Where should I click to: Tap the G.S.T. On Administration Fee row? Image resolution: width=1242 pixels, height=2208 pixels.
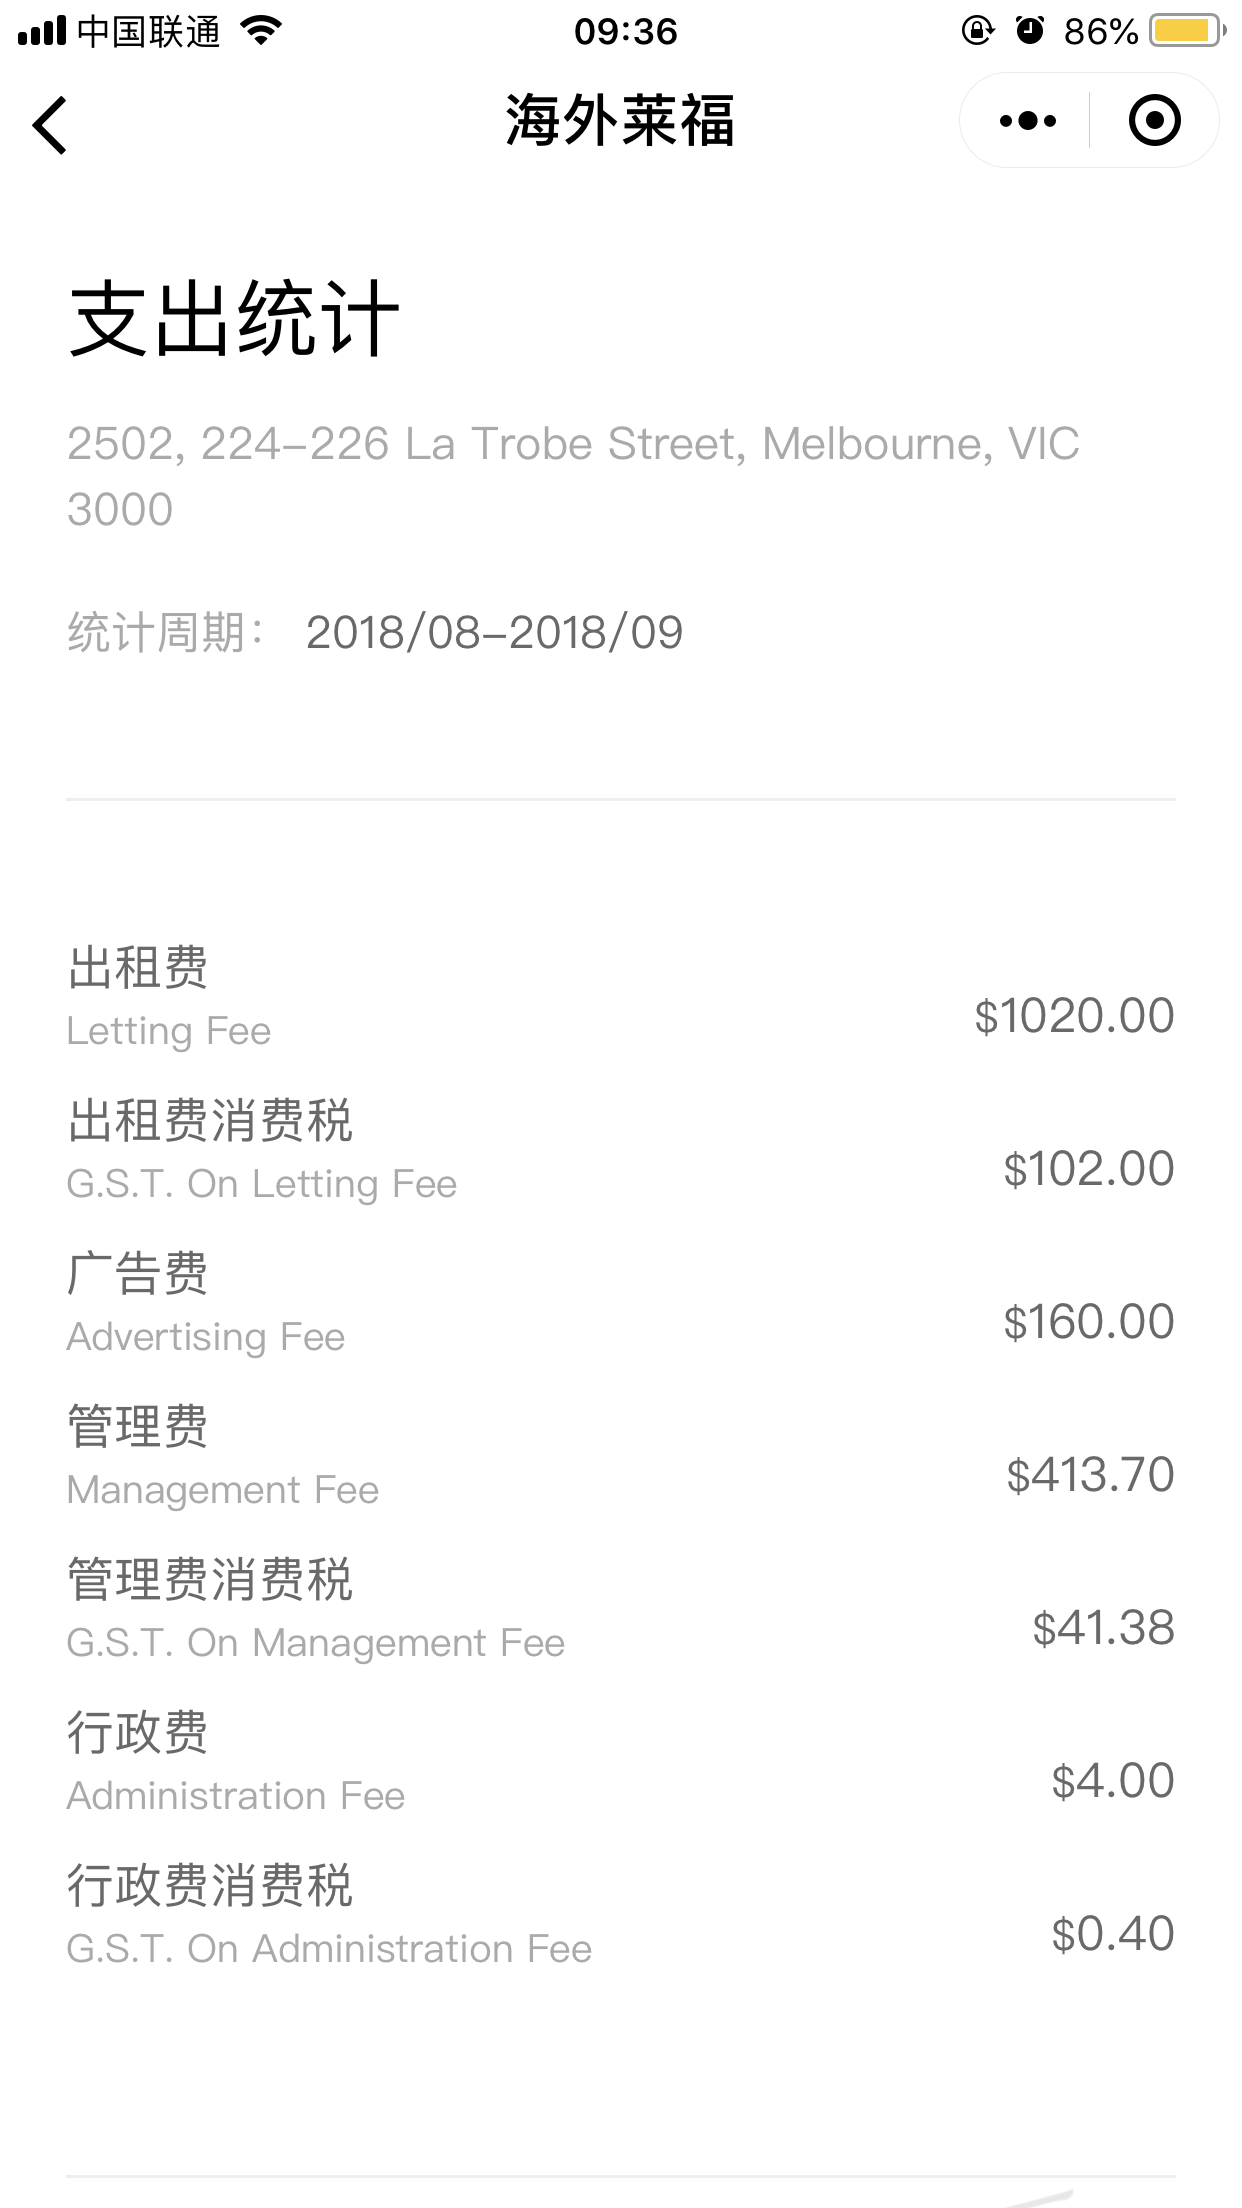[x=620, y=1916]
